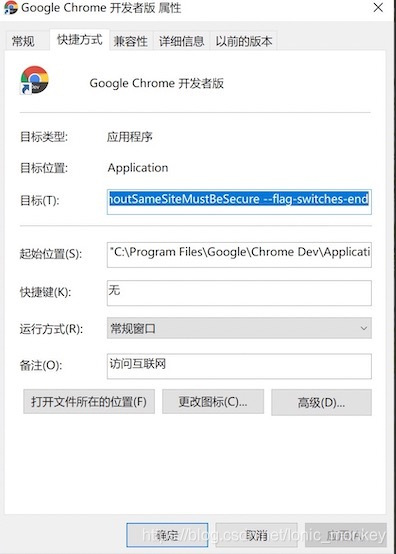Click the 应用 button
Screen dimensions: 396x554
tap(346, 535)
